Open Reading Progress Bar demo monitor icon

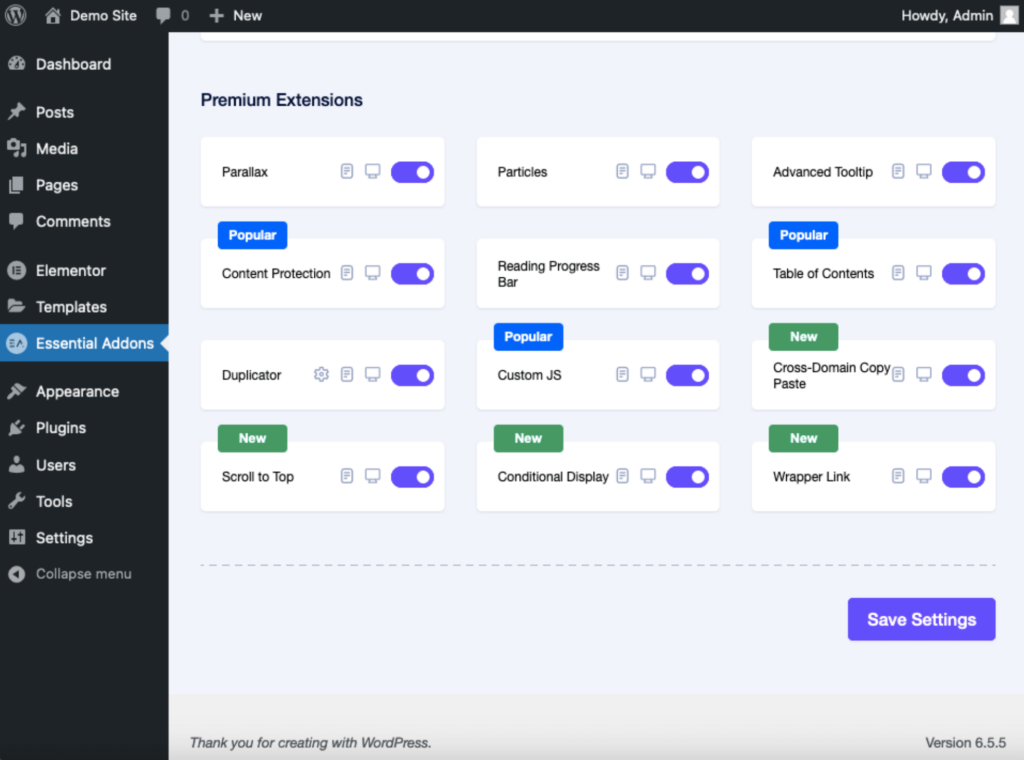pyautogui.click(x=648, y=273)
